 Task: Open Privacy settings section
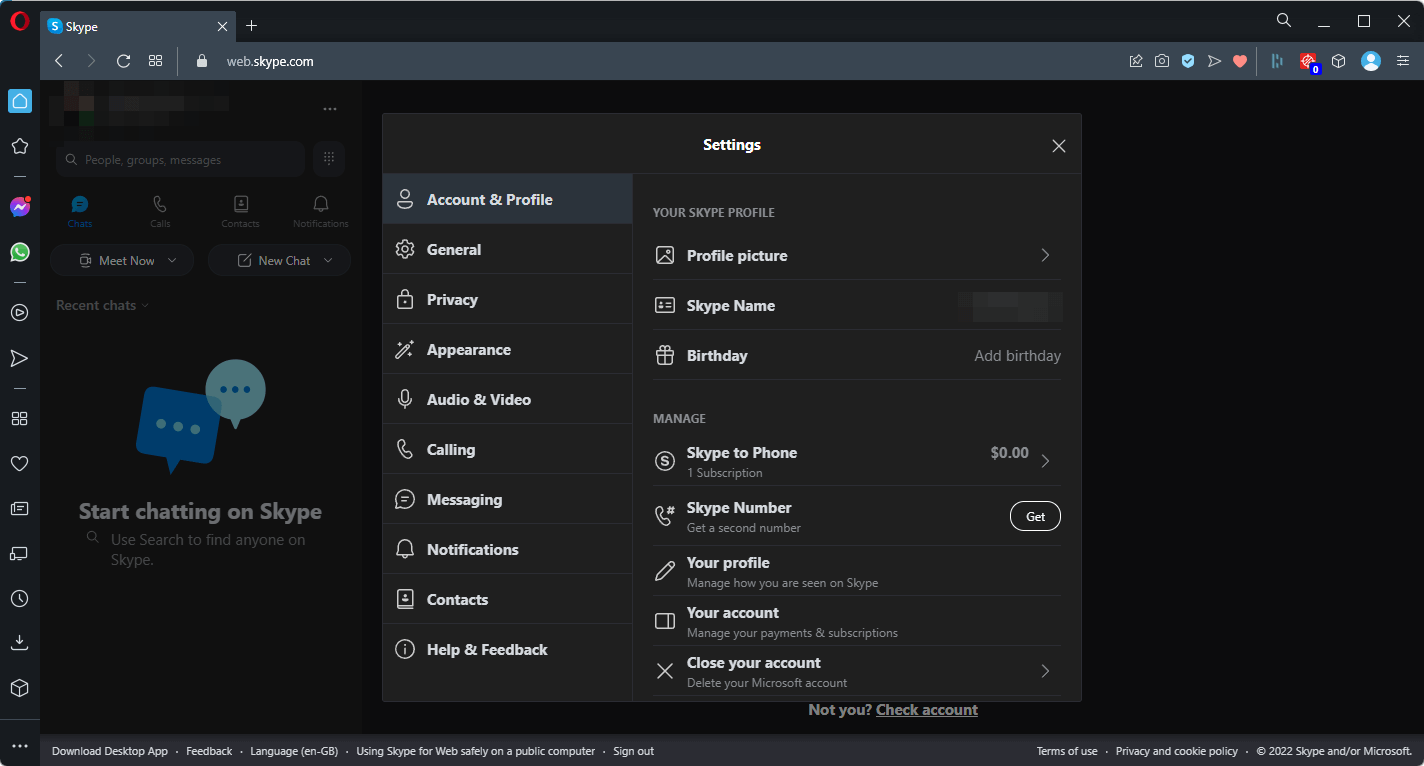tap(508, 299)
